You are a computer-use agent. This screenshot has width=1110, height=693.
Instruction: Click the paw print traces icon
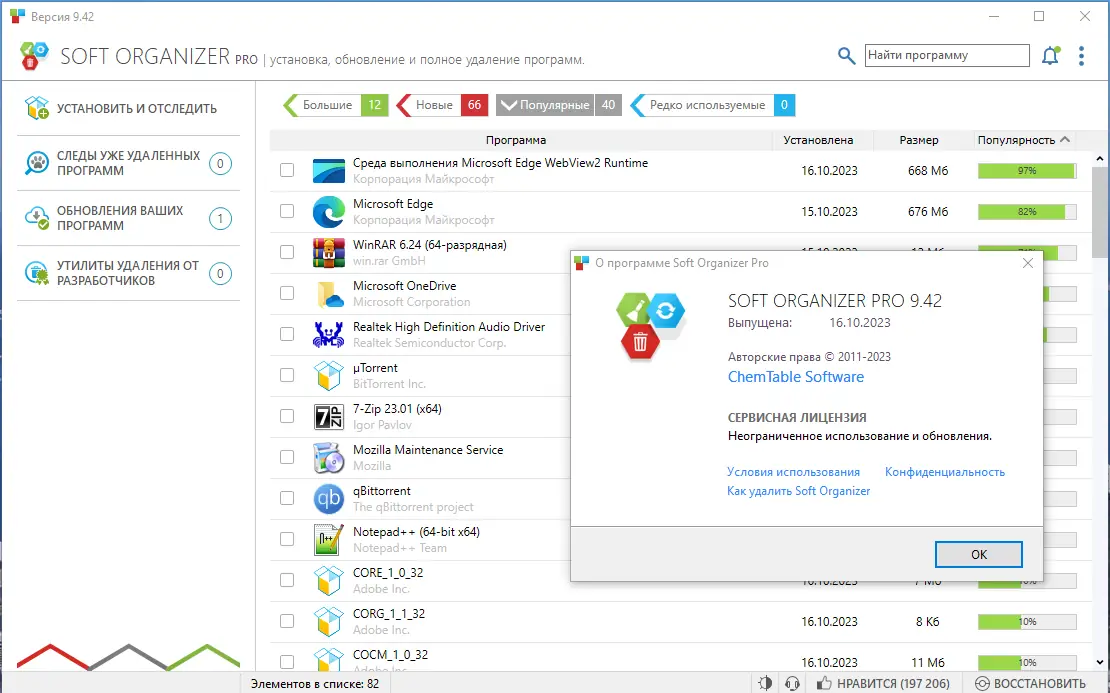tap(37, 163)
